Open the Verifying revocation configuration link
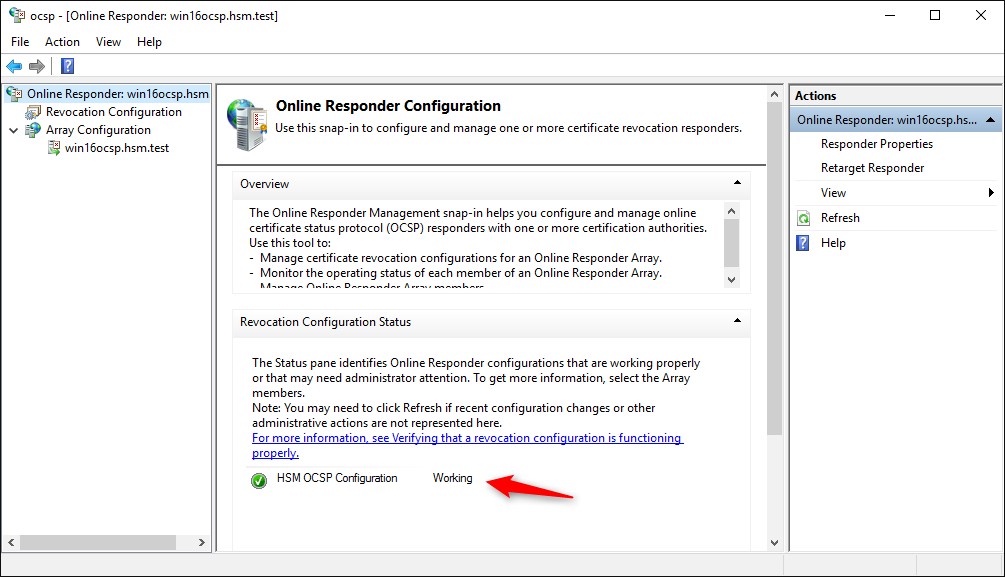This screenshot has width=1005, height=577. 467,445
